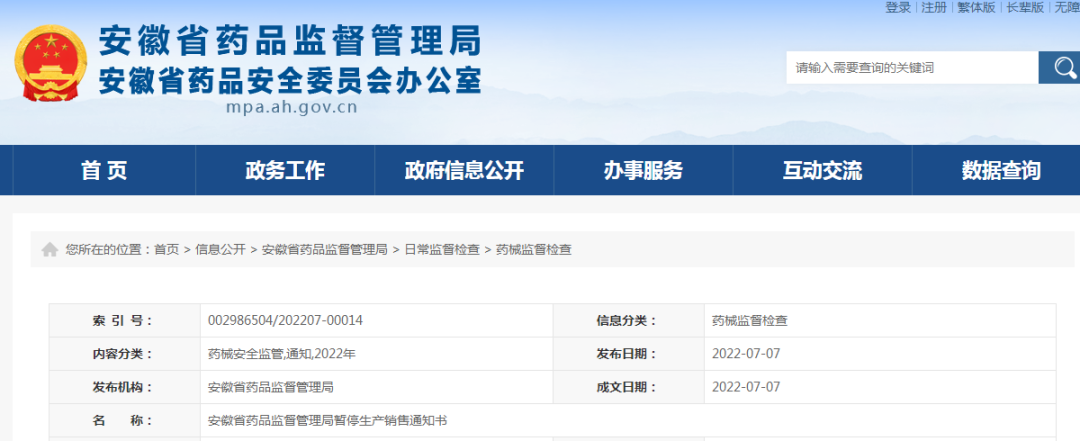The height and width of the screenshot is (441, 1080).
Task: Click 首页 in the breadcrumb path
Action: tap(166, 249)
